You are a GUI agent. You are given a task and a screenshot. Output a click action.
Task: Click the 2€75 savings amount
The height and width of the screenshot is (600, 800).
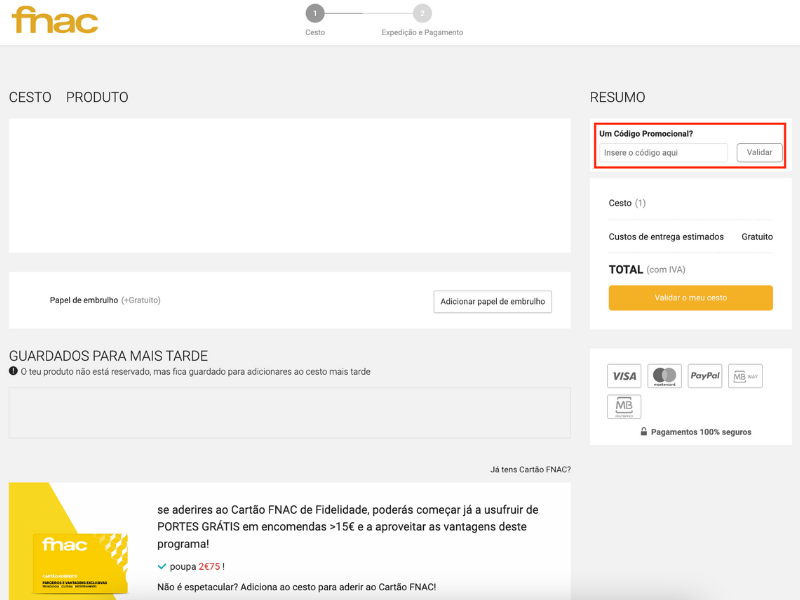tap(209, 566)
